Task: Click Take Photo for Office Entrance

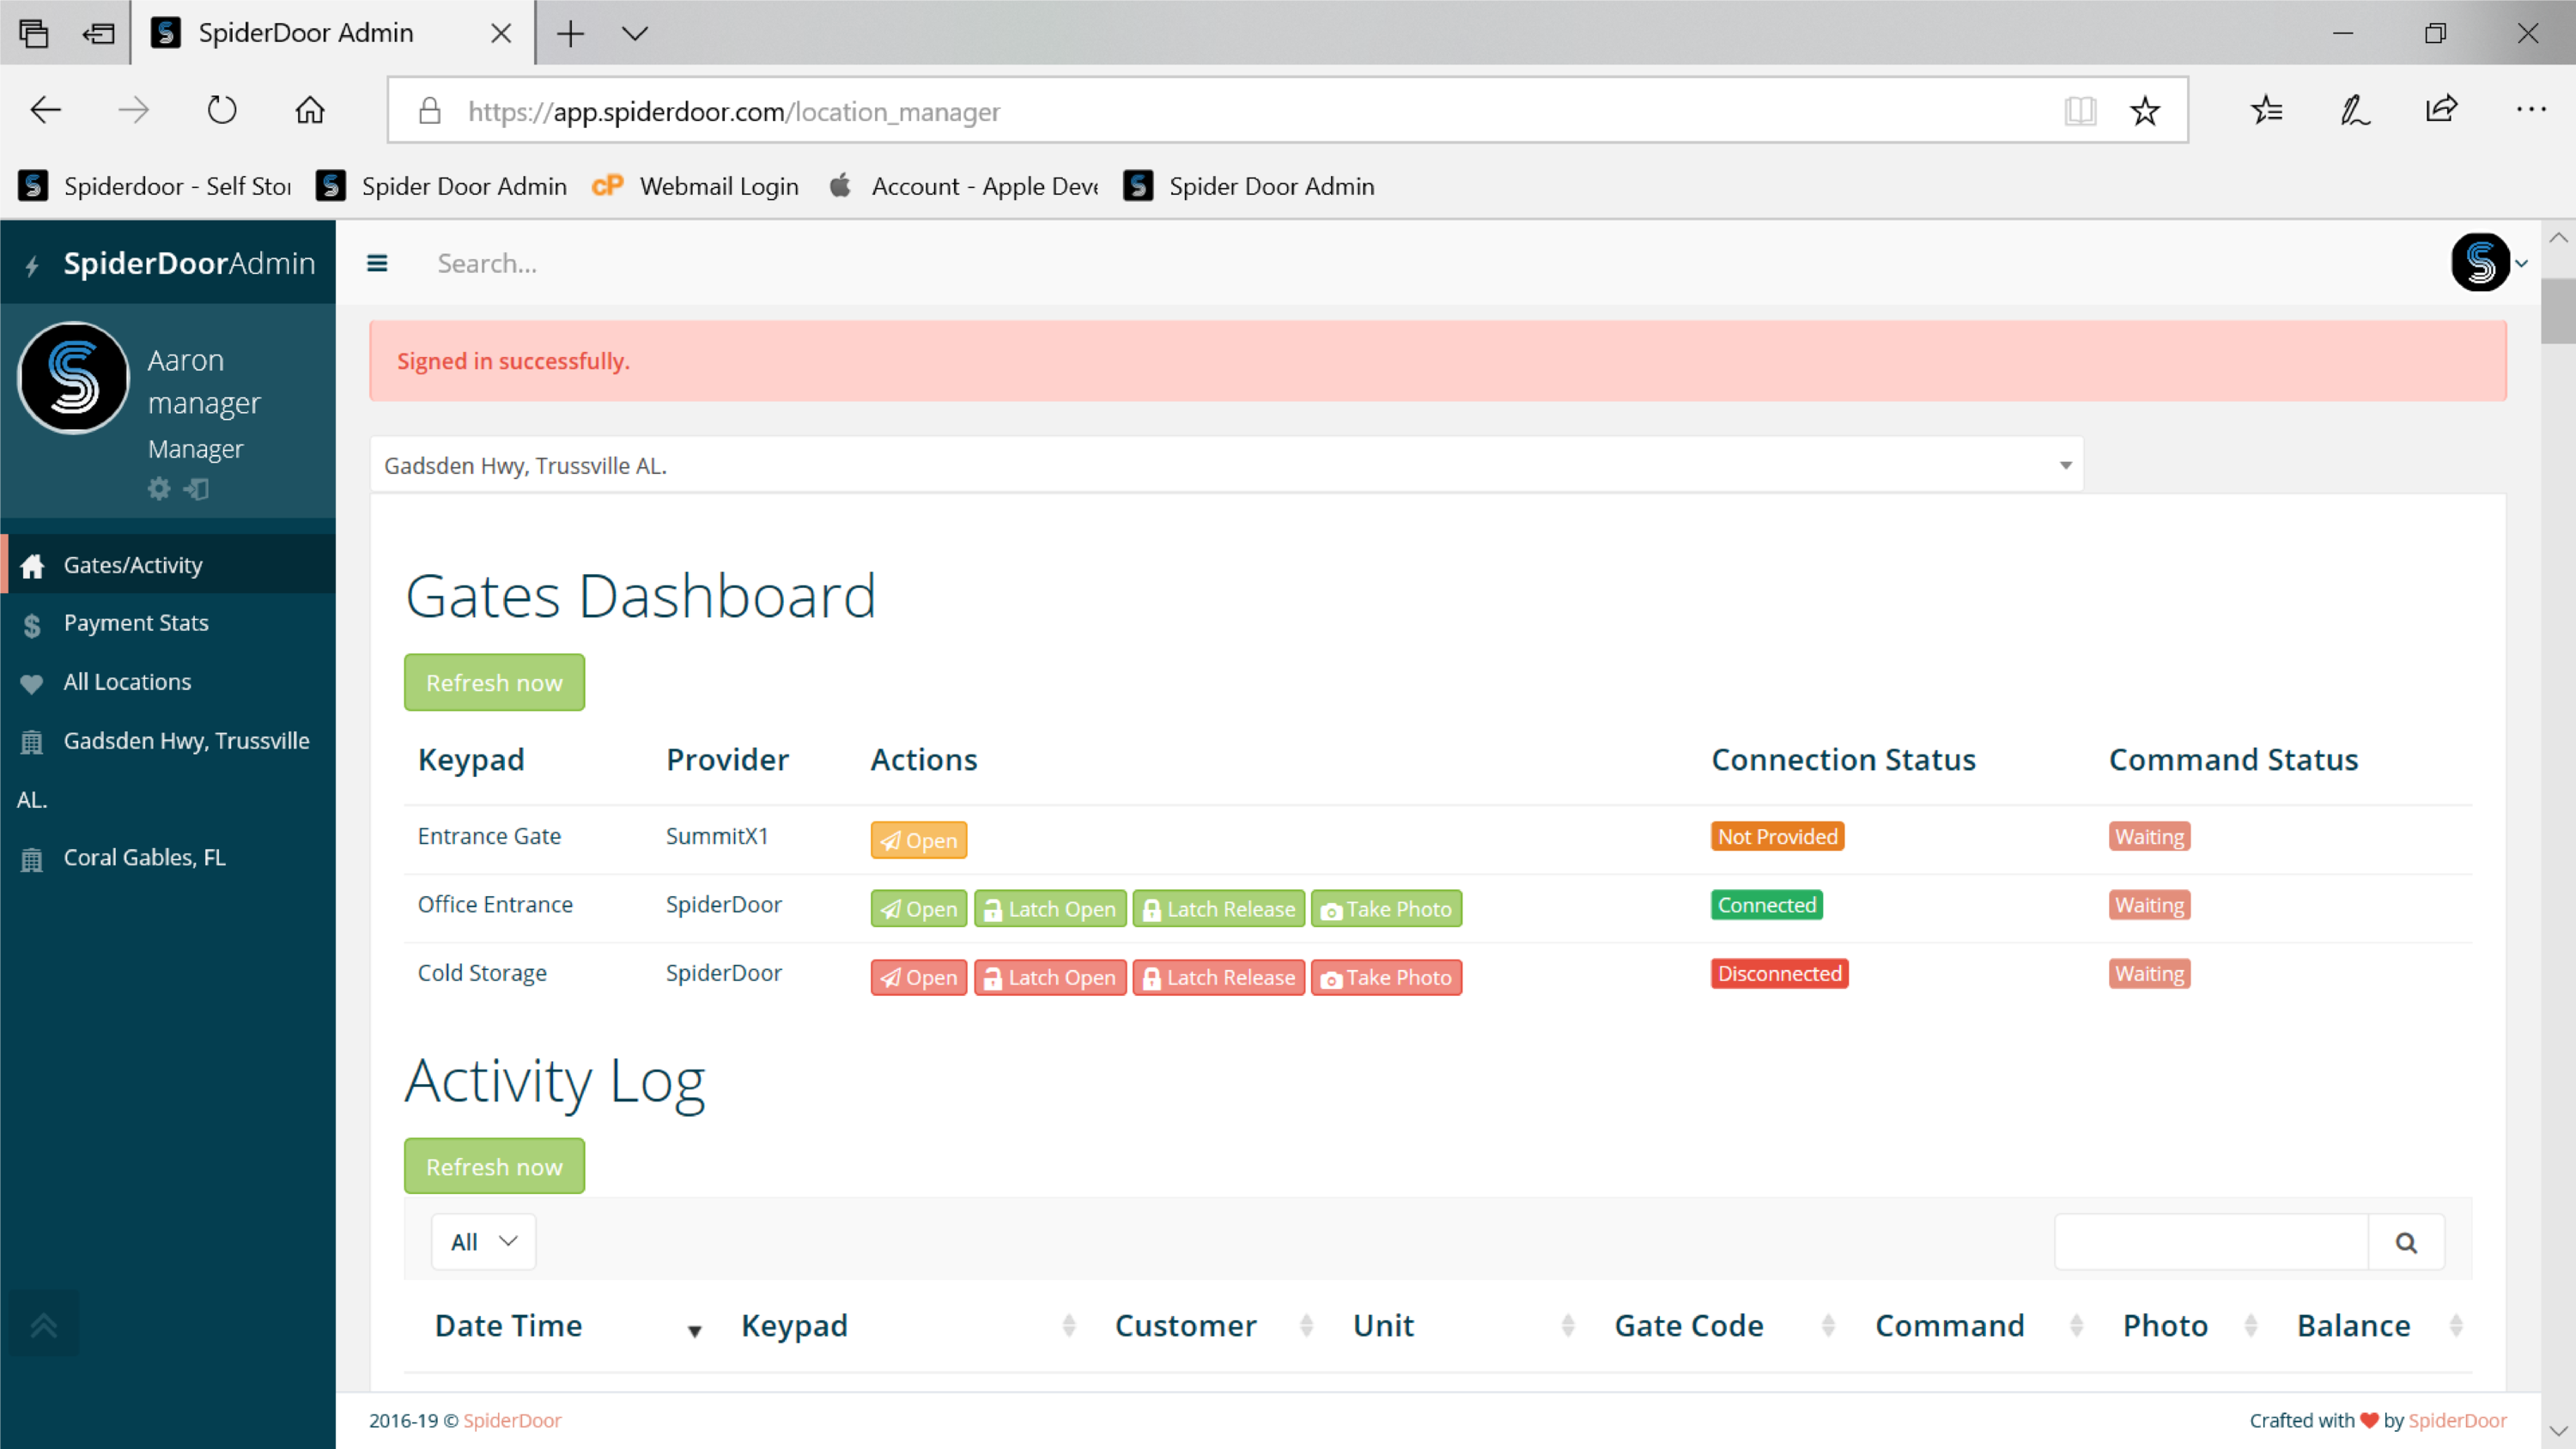Action: tap(1386, 909)
